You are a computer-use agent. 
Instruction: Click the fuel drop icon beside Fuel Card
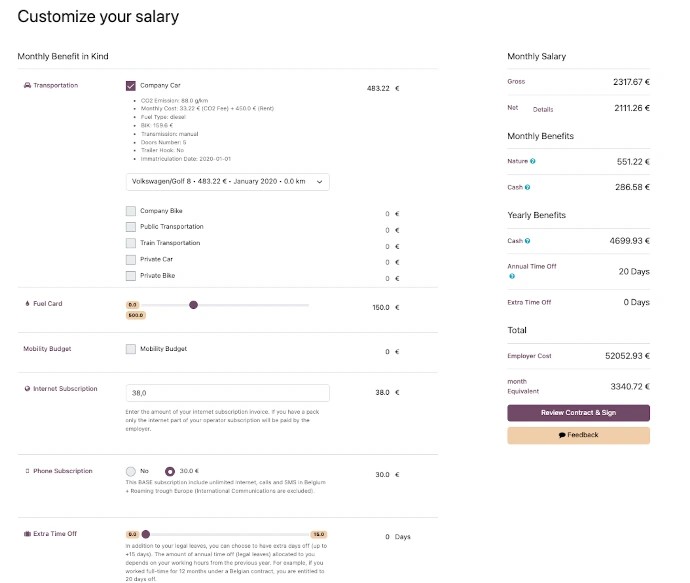26,304
